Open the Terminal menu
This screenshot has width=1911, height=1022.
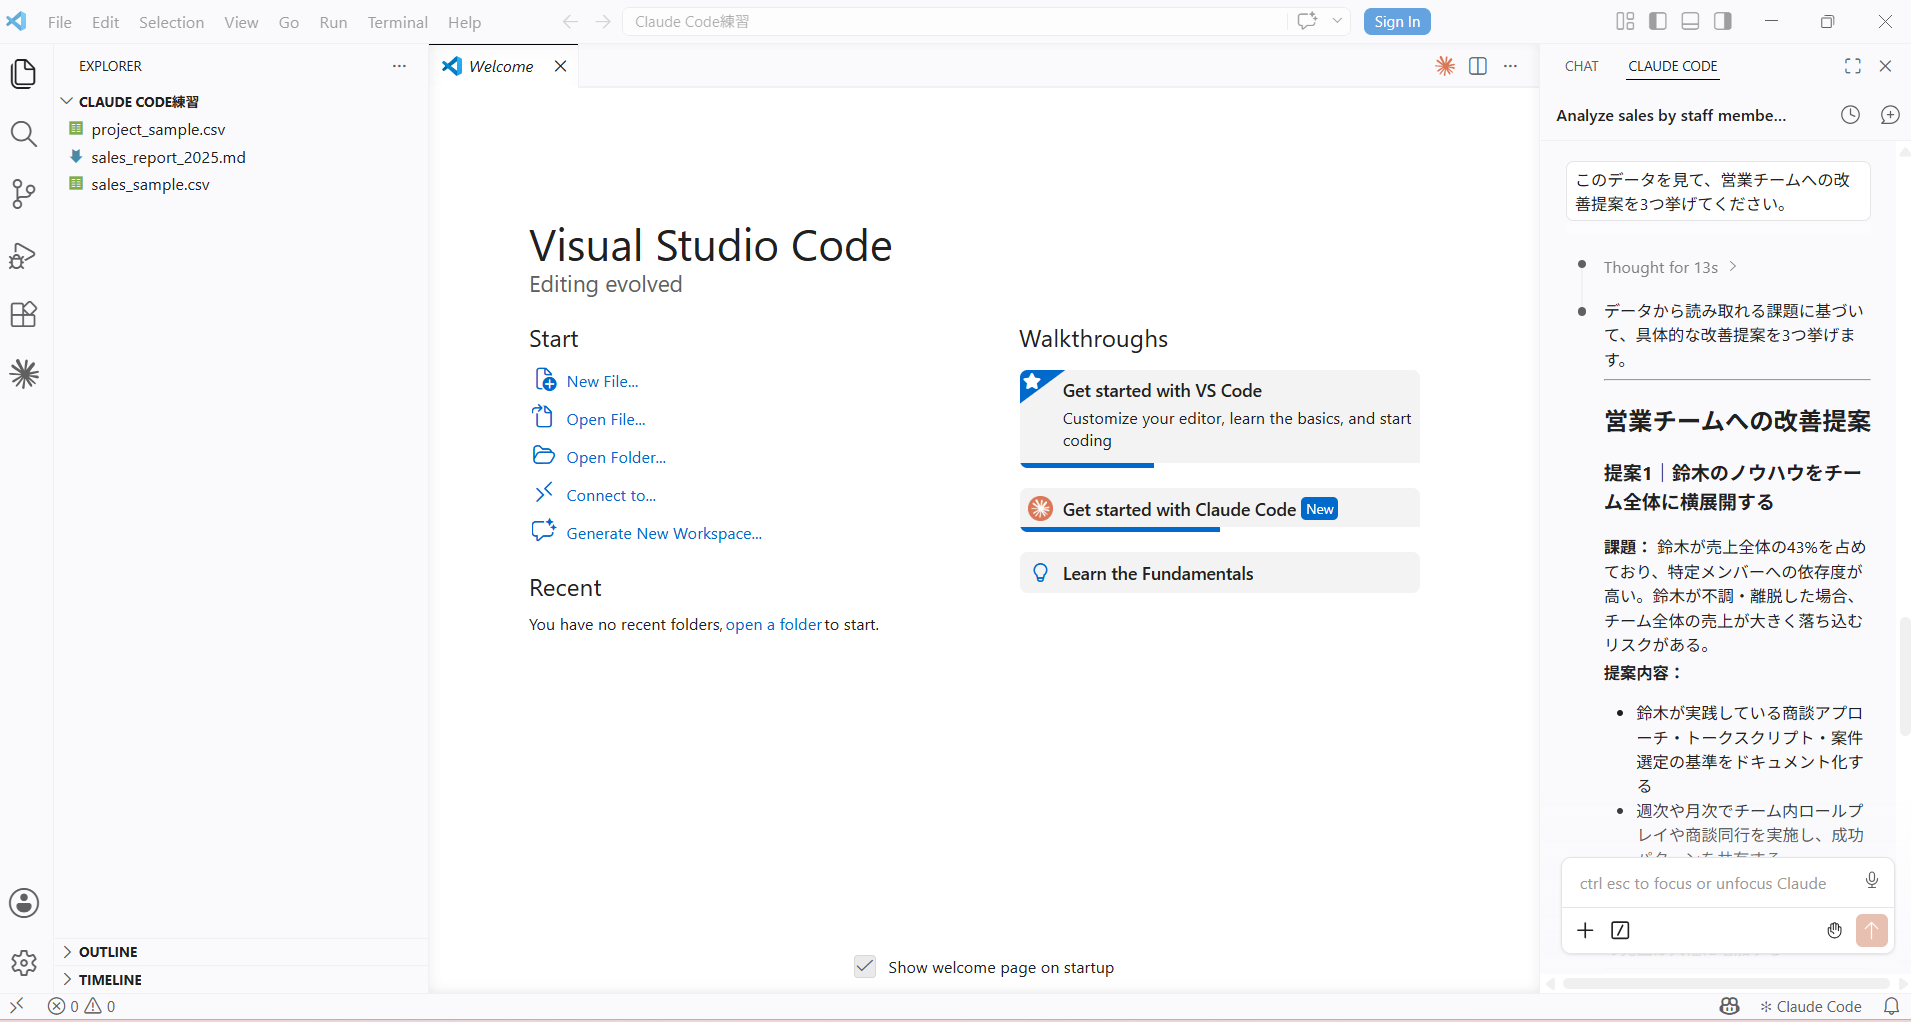(397, 22)
